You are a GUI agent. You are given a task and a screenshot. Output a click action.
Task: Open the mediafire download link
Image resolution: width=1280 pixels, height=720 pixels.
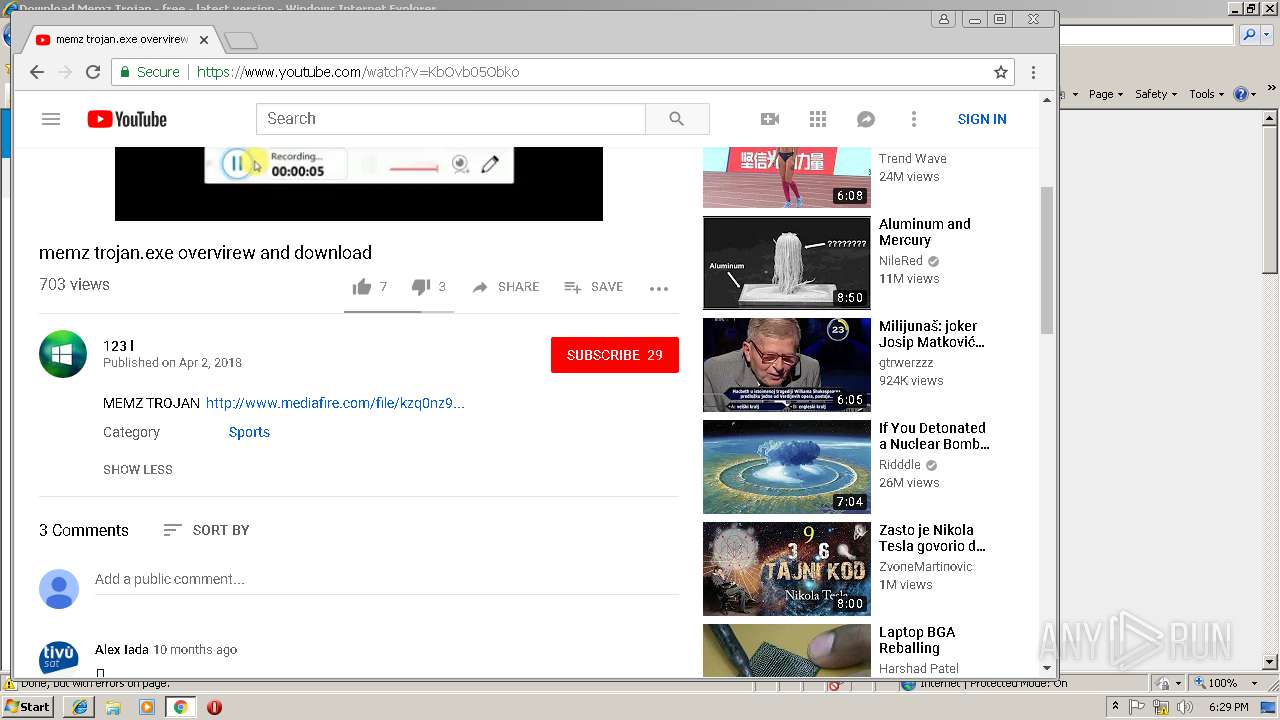click(x=335, y=403)
